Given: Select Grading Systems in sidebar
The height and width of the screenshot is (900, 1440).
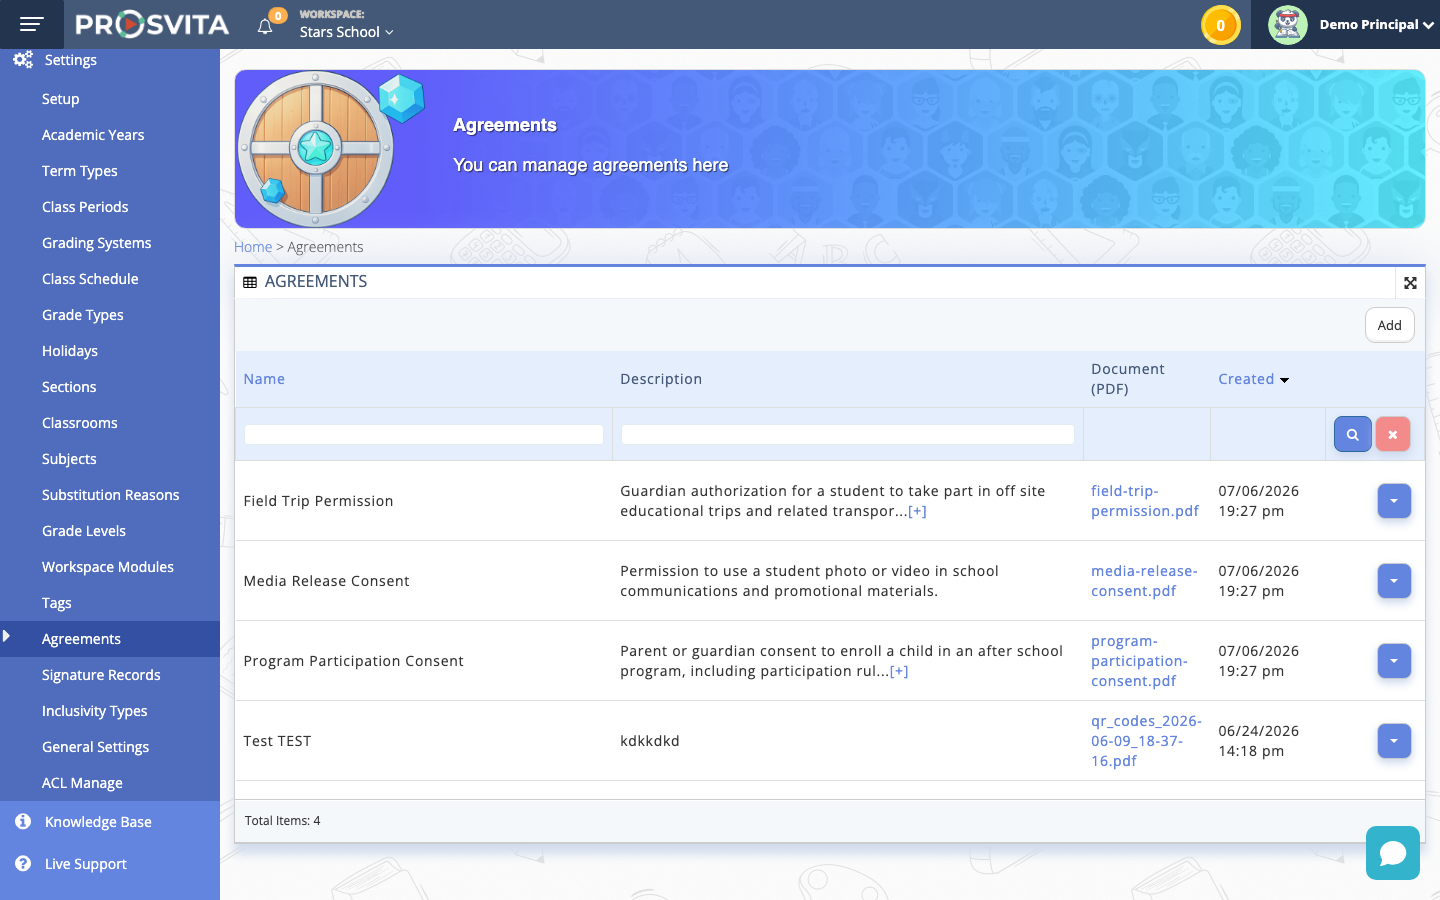Looking at the screenshot, I should tap(97, 243).
